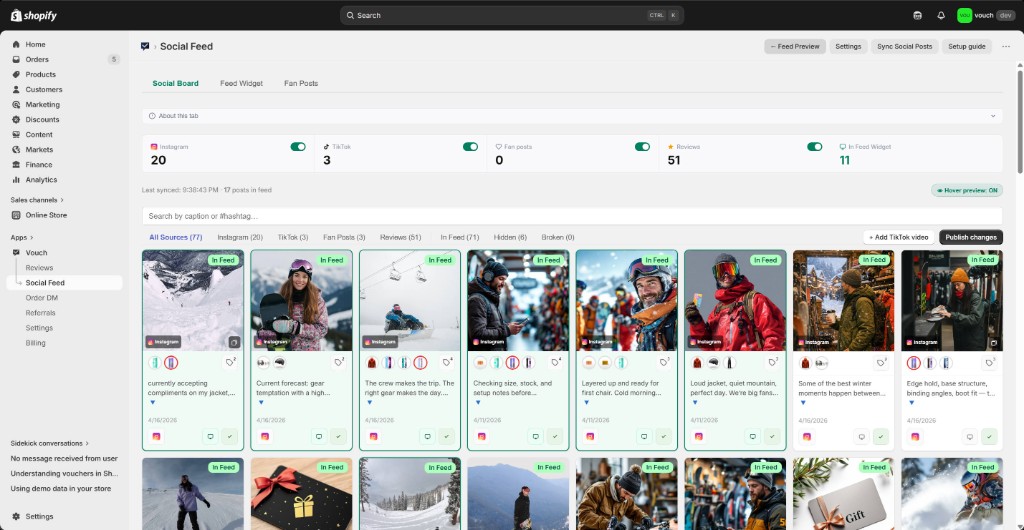Screen dimensions: 1024x530
Task: Filter by Instagram (20) source
Action: 240,238
